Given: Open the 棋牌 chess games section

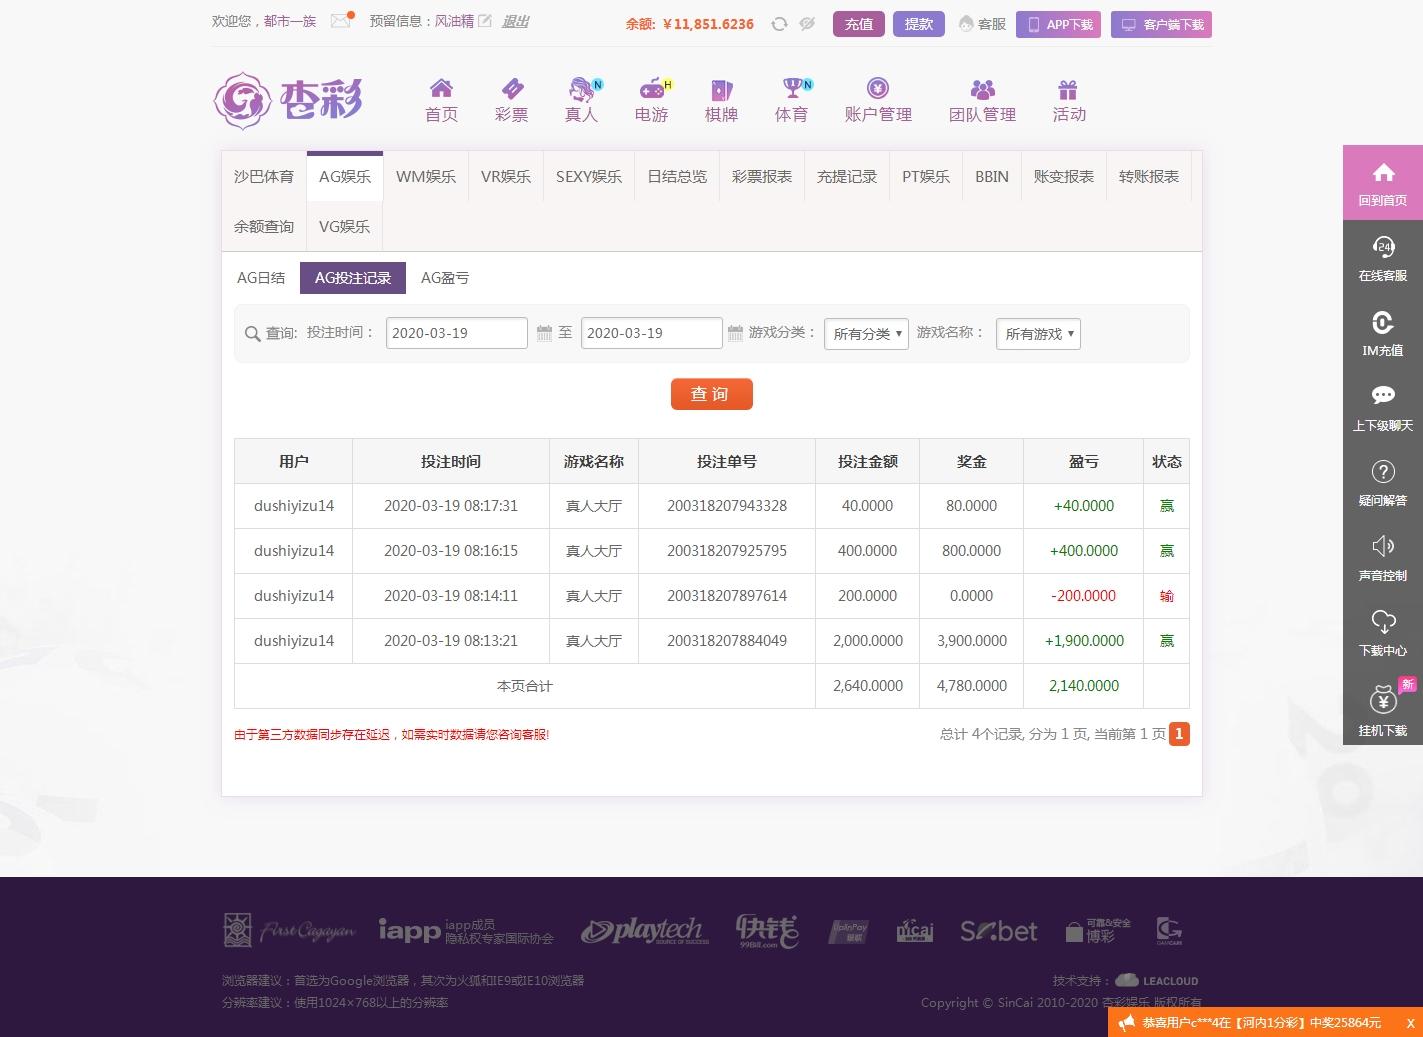Looking at the screenshot, I should pyautogui.click(x=721, y=98).
